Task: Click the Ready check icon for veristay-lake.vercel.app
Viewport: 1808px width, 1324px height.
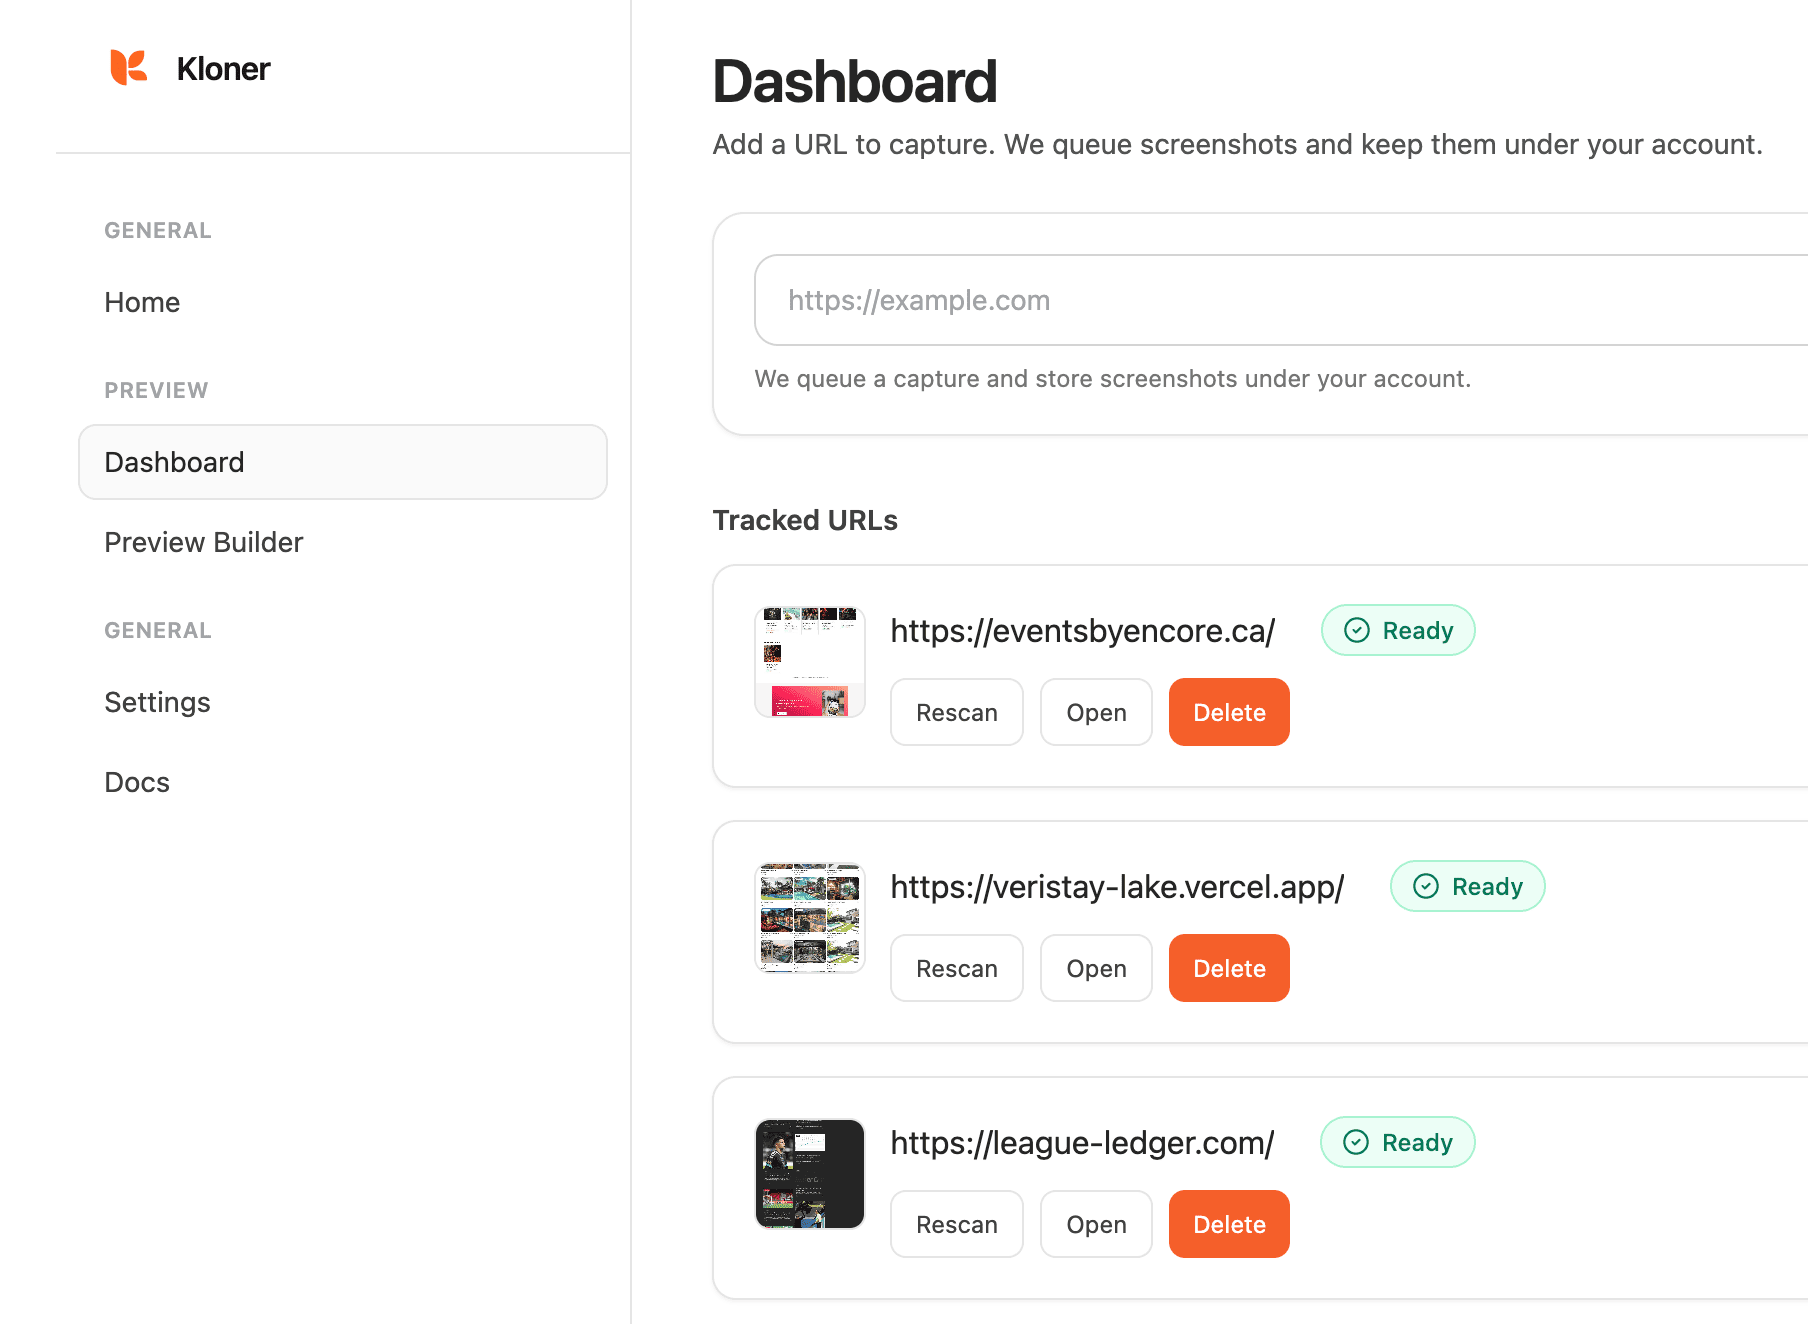Action: coord(1426,886)
